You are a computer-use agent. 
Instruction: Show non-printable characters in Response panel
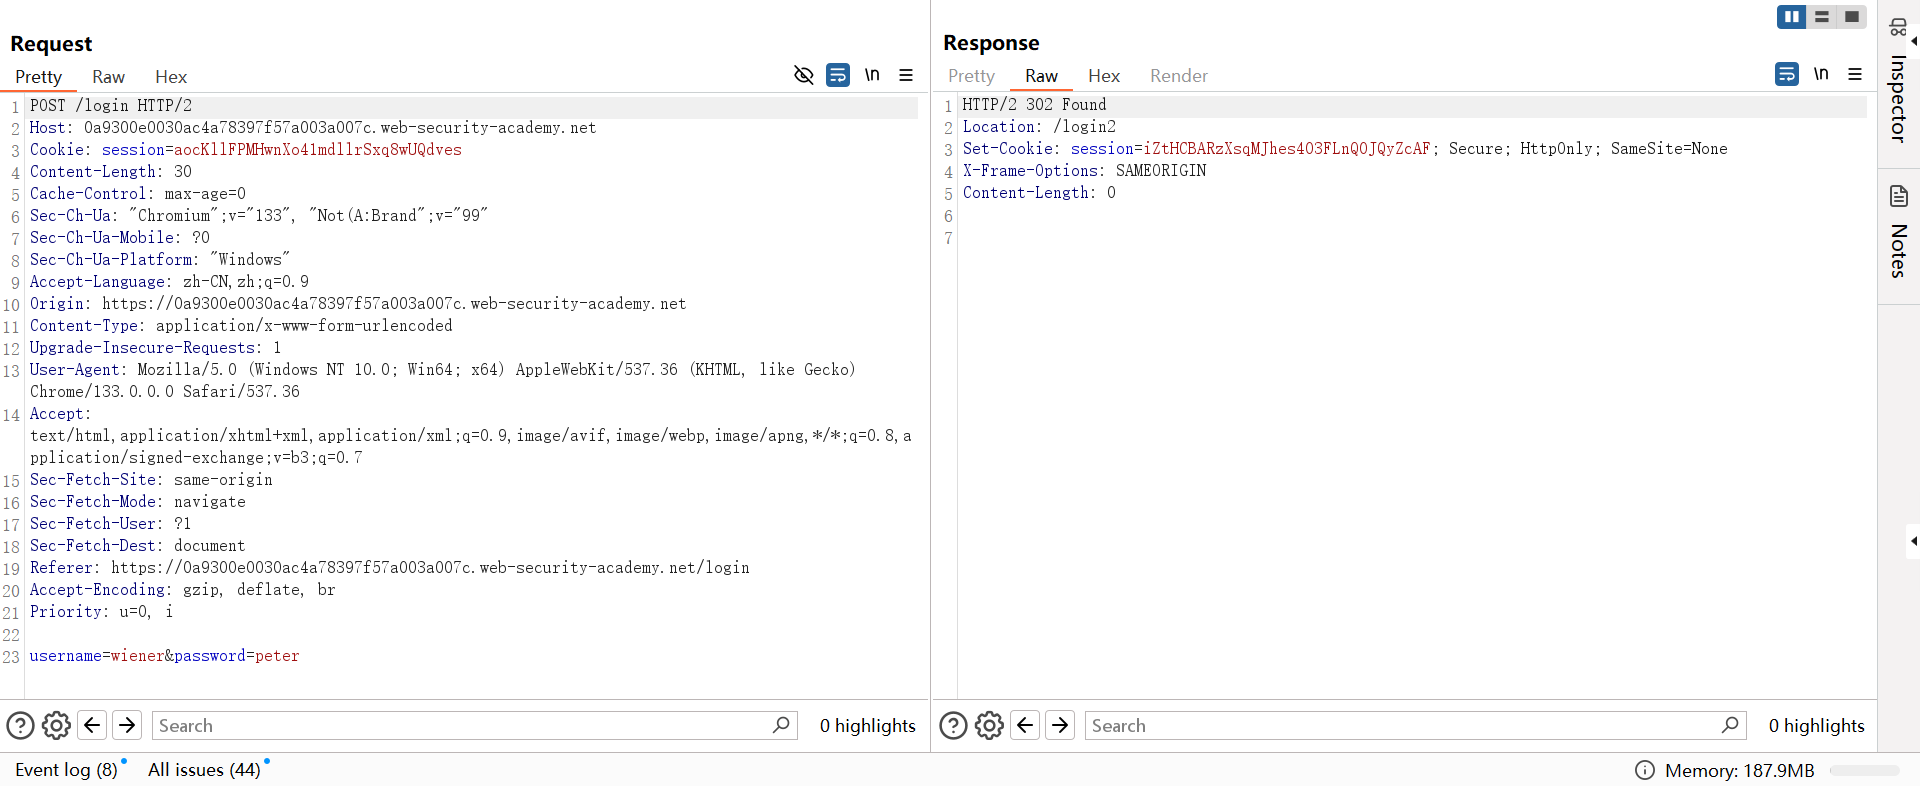click(1821, 74)
